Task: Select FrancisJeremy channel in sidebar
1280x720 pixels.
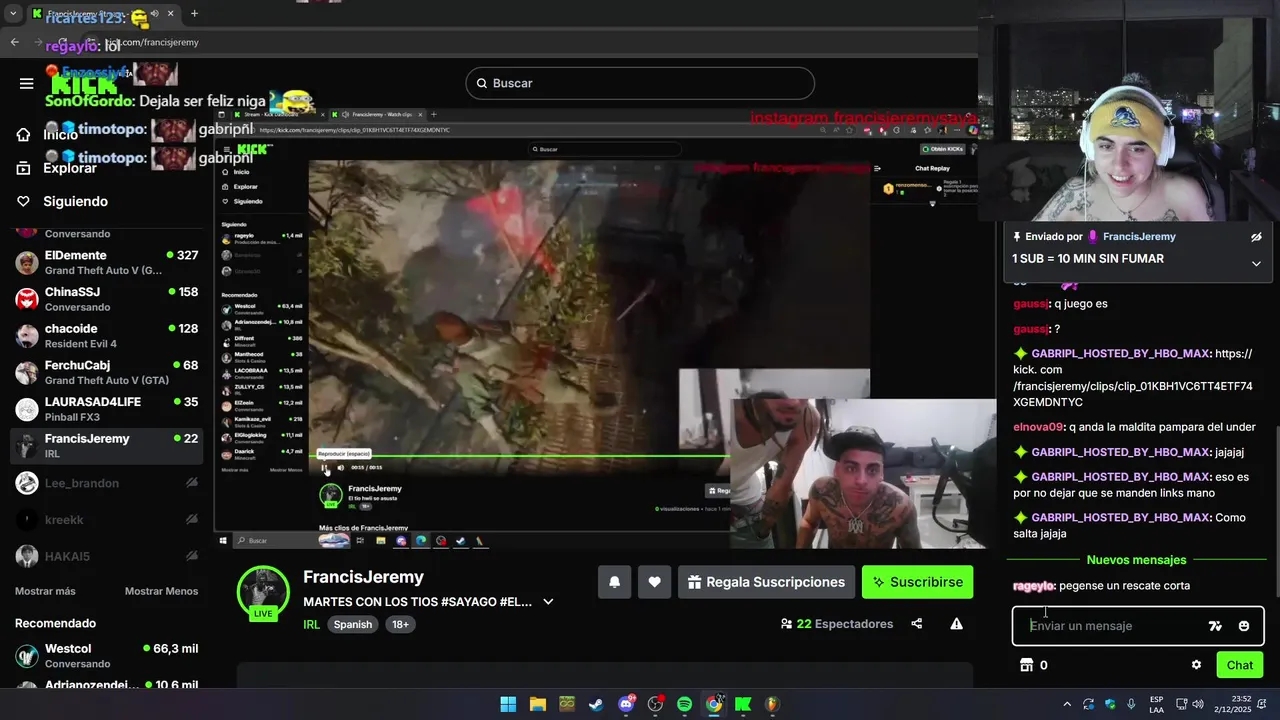Action: (x=106, y=446)
